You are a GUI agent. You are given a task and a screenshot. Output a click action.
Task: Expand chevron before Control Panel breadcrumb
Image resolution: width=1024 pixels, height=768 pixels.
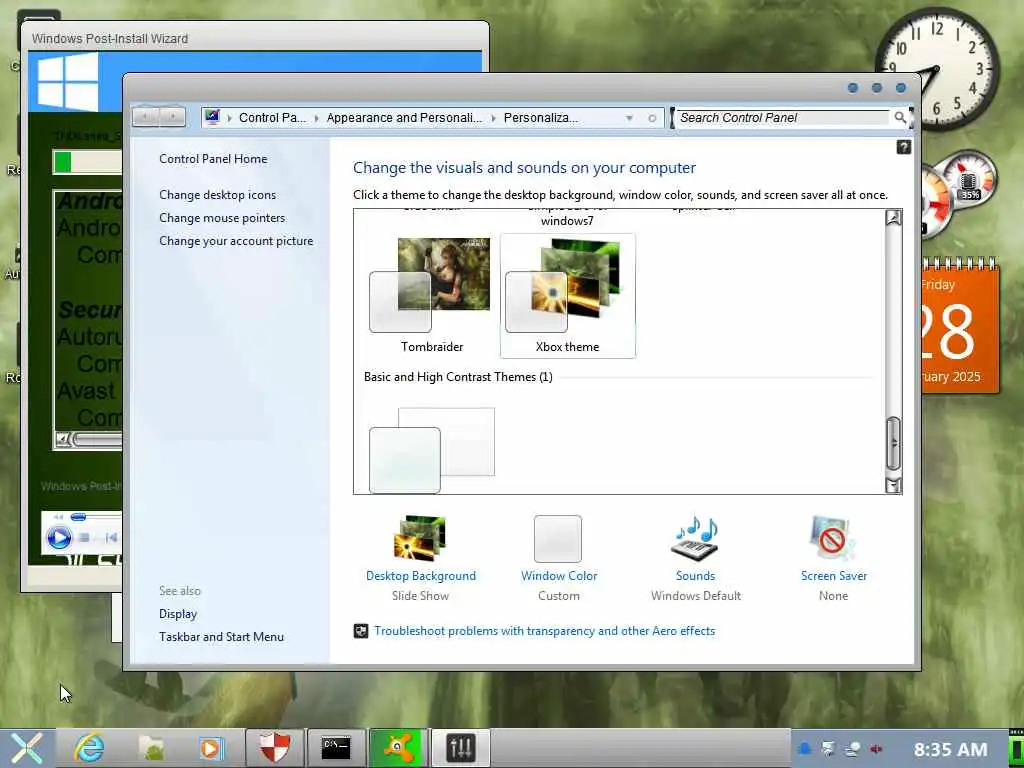coord(229,118)
